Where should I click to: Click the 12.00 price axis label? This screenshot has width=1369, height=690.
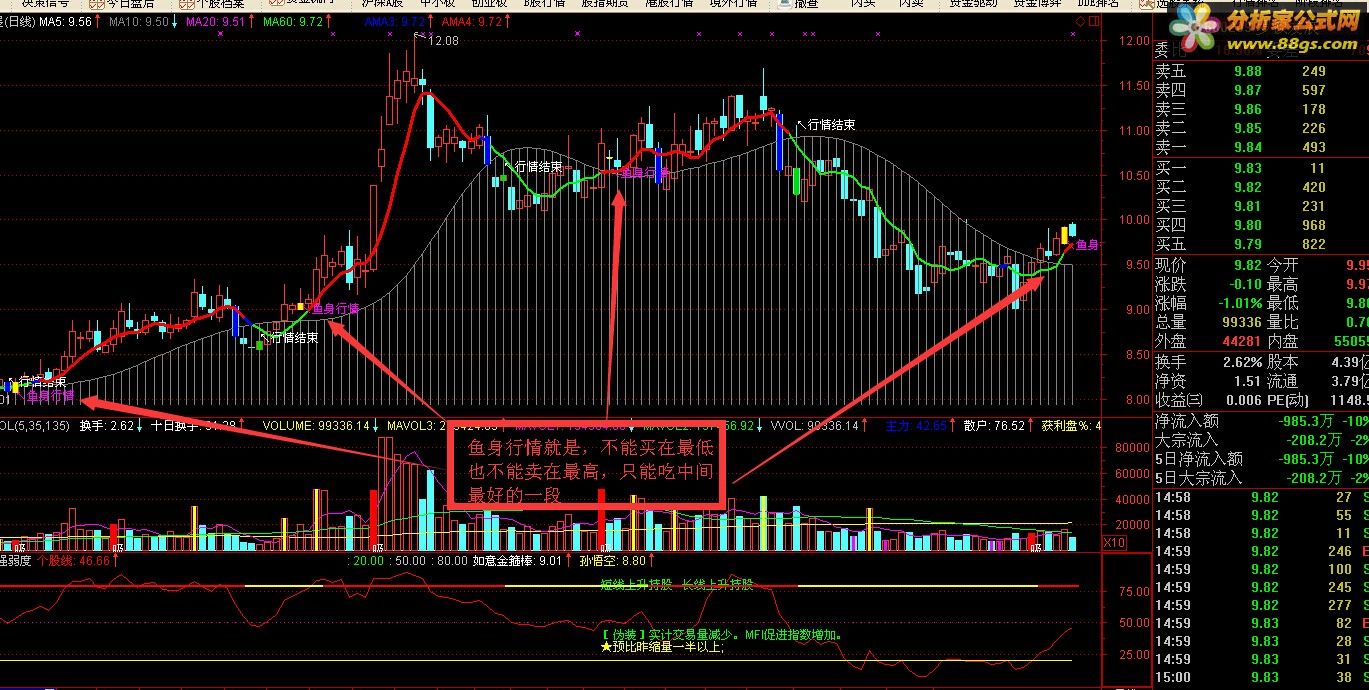1134,42
